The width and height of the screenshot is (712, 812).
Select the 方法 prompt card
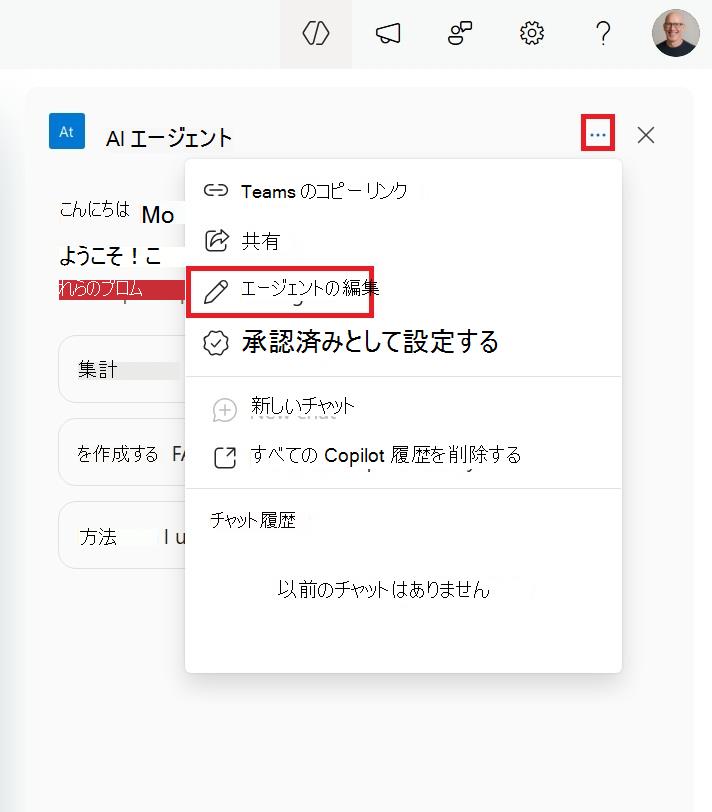tap(122, 535)
